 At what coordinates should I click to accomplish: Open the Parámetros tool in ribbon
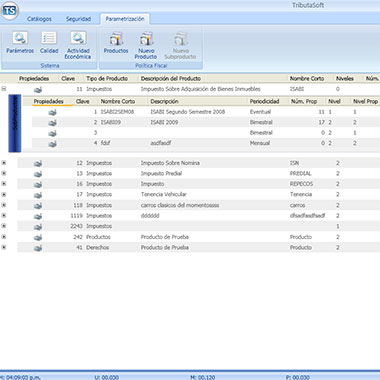coord(20,42)
